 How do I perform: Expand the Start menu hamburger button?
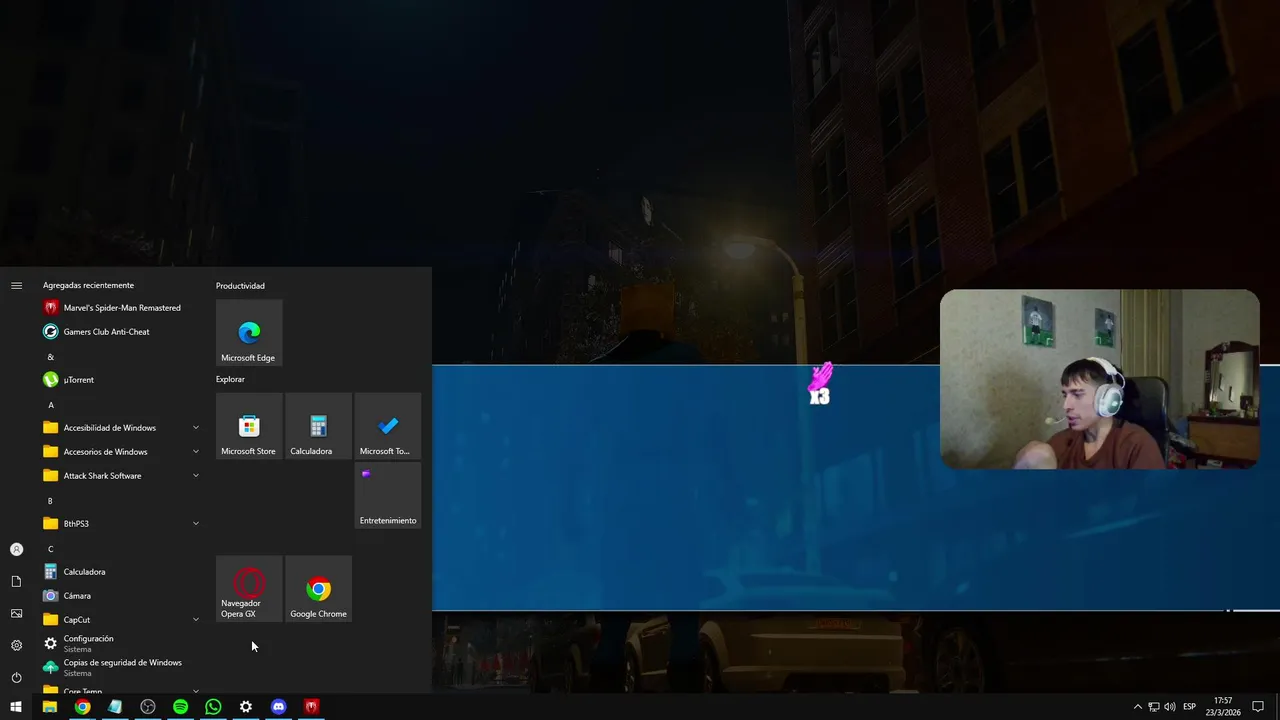[16, 285]
